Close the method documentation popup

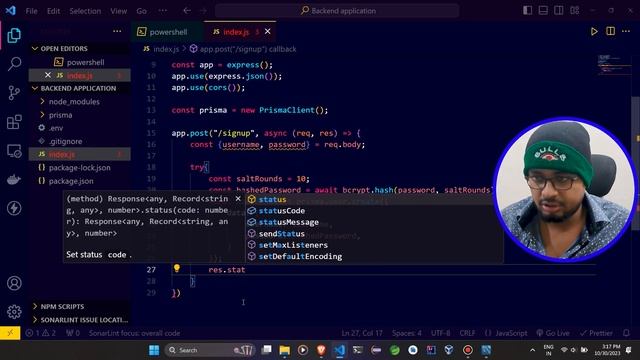[x=238, y=198]
